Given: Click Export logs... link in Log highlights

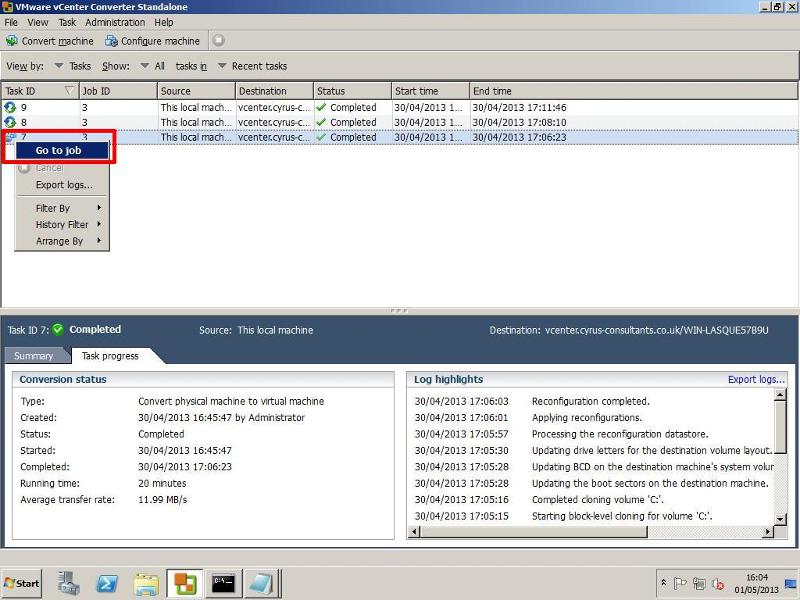Looking at the screenshot, I should (756, 379).
